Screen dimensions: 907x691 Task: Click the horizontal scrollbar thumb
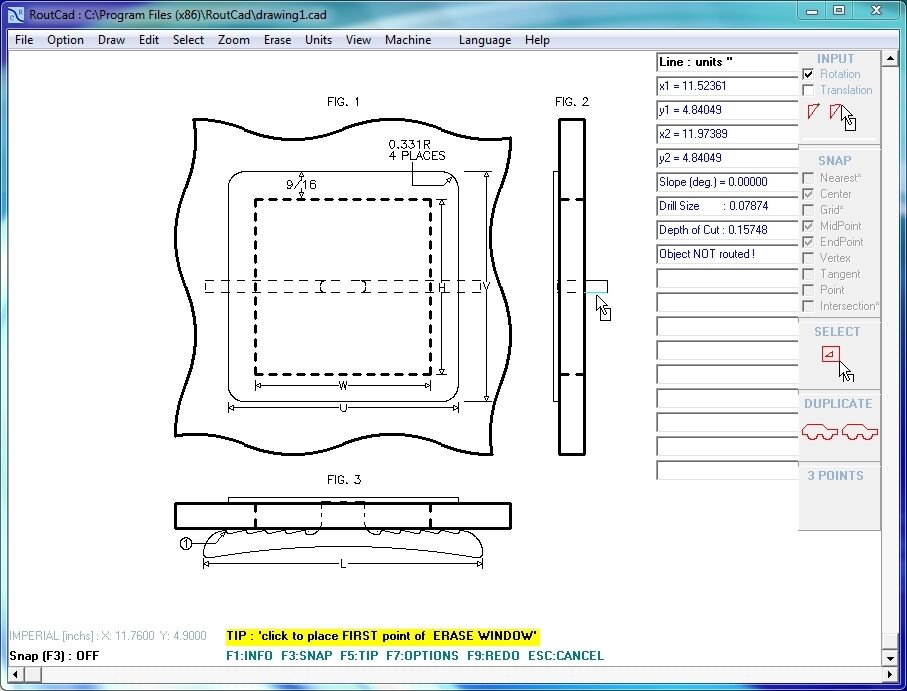click(x=32, y=674)
